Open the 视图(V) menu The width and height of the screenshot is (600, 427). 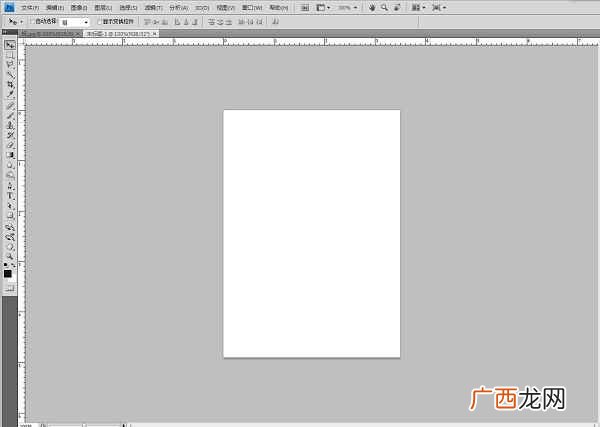point(225,8)
